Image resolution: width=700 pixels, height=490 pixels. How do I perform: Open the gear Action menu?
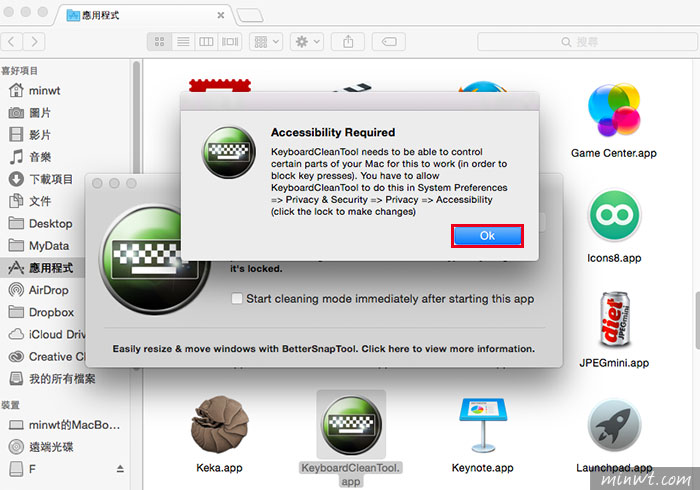[x=307, y=42]
